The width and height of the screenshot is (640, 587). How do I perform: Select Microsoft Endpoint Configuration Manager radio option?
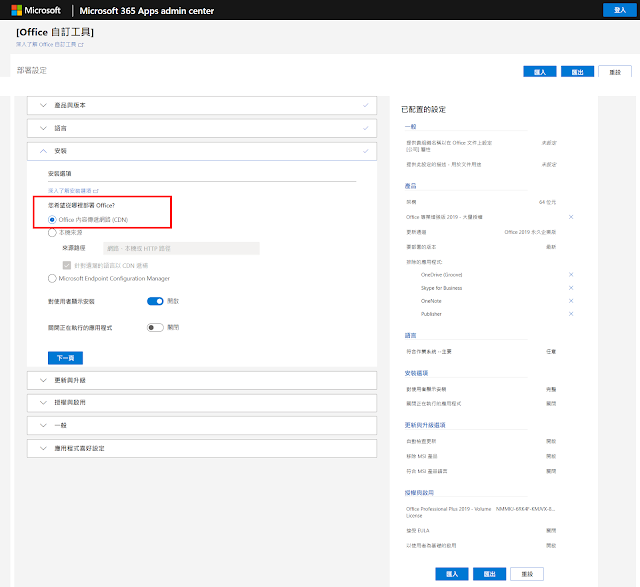point(52,278)
